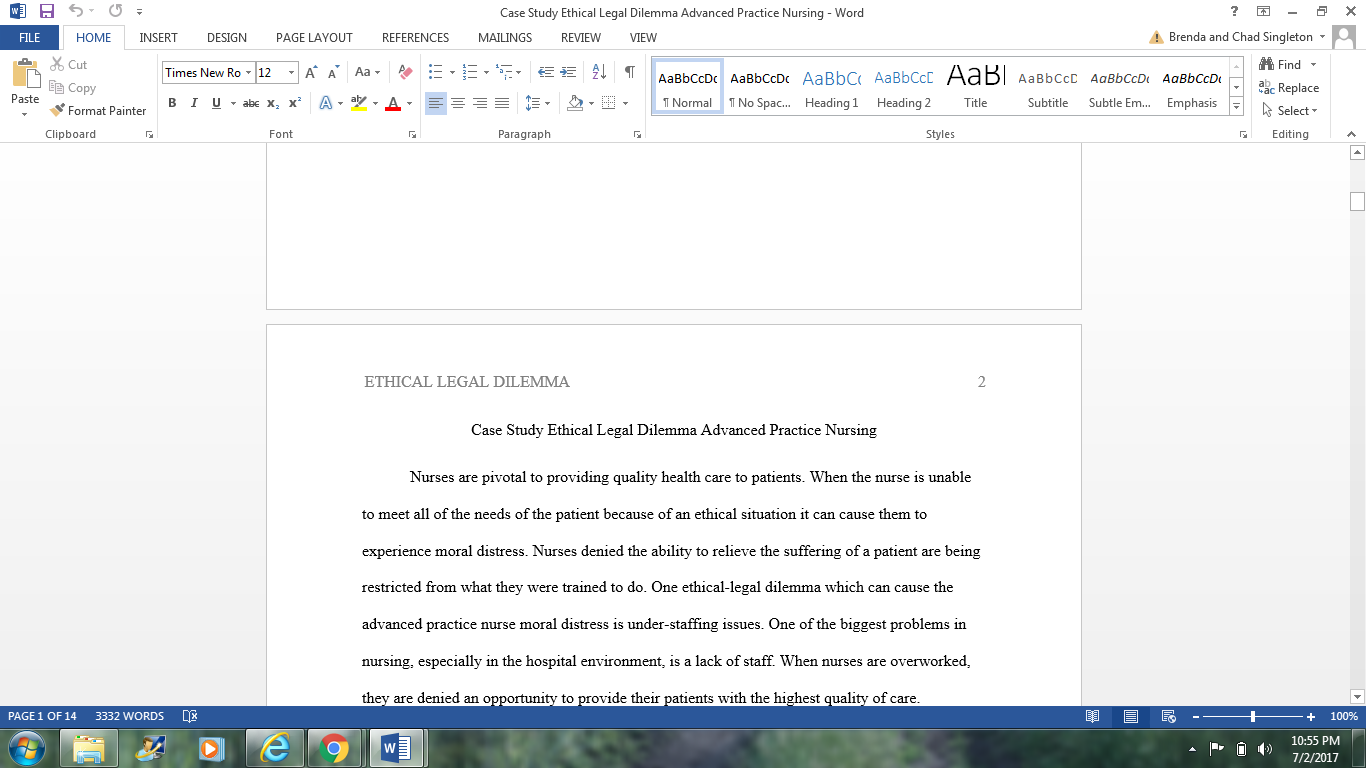This screenshot has width=1366, height=768.
Task: Click the text highlight color button
Action: [359, 103]
